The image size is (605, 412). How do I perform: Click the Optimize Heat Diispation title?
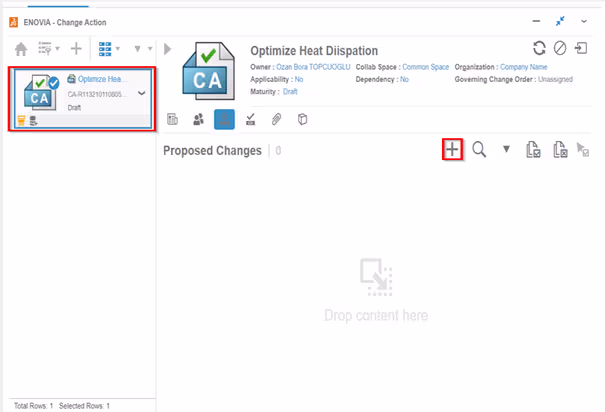pos(314,51)
